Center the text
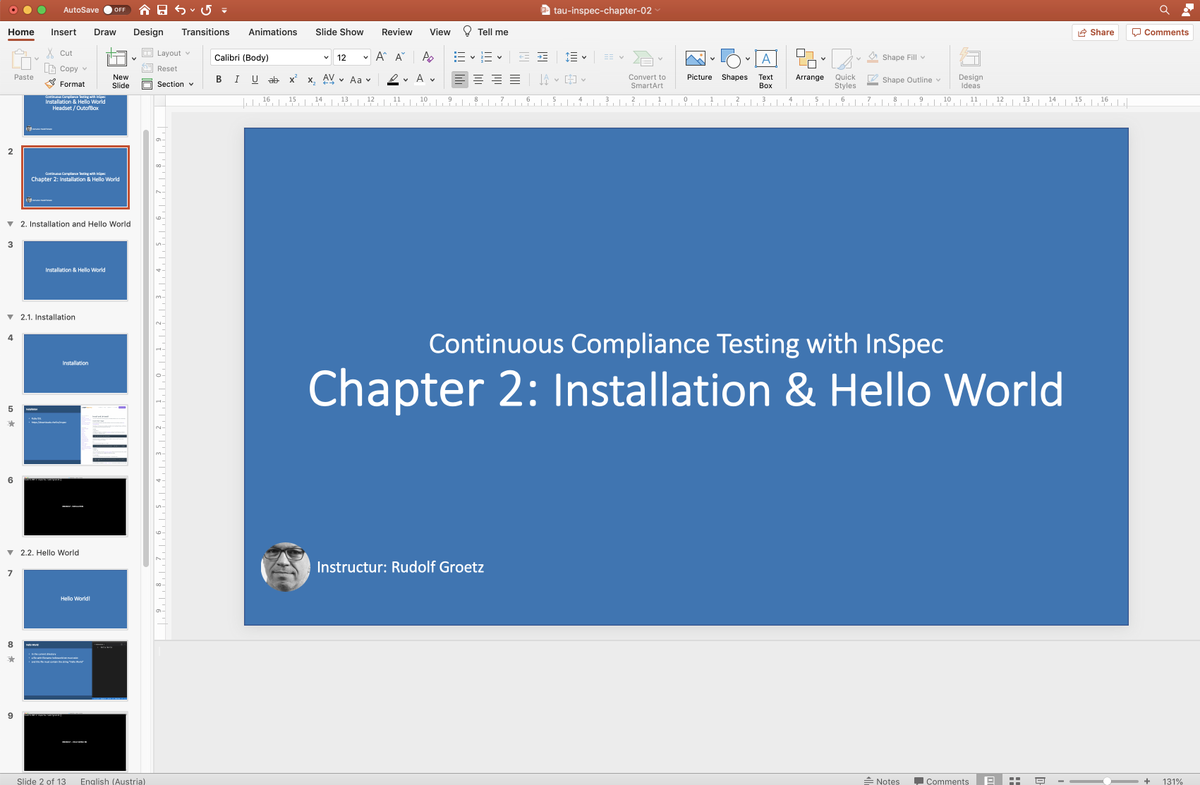1200x785 pixels. click(478, 79)
